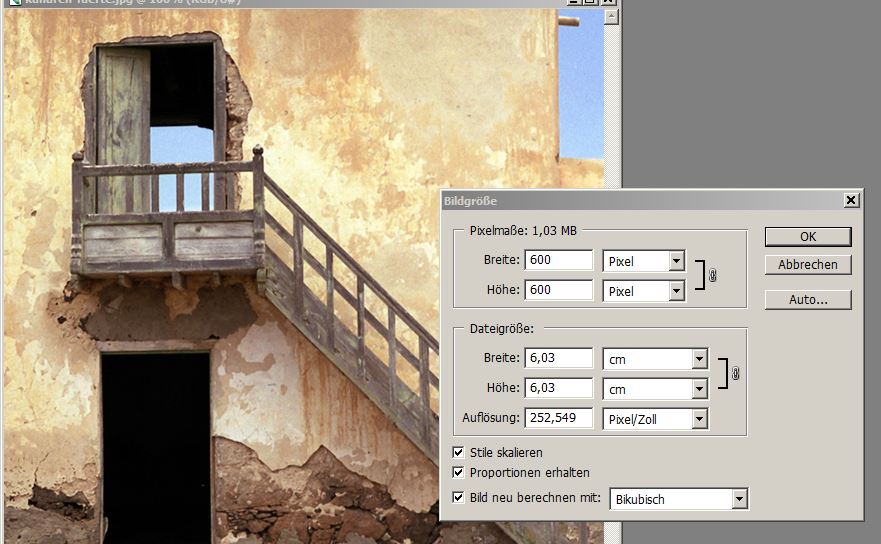Screen dimensions: 881x544
Task: Click the Auflösung field with 252,549
Action: click(x=558, y=419)
